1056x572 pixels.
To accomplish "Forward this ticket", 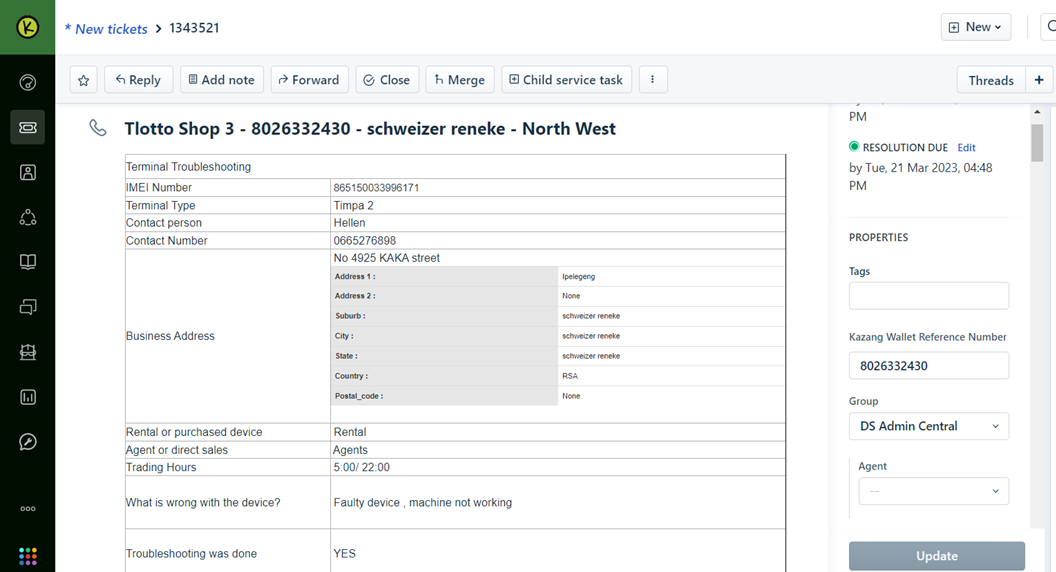I will coord(309,80).
